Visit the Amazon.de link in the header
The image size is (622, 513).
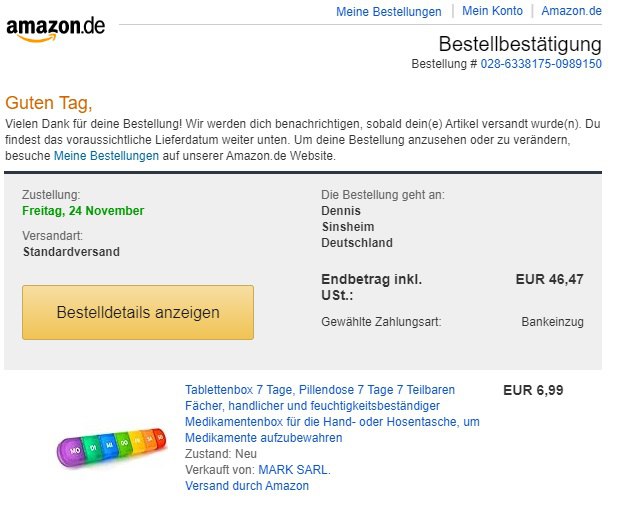[571, 12]
